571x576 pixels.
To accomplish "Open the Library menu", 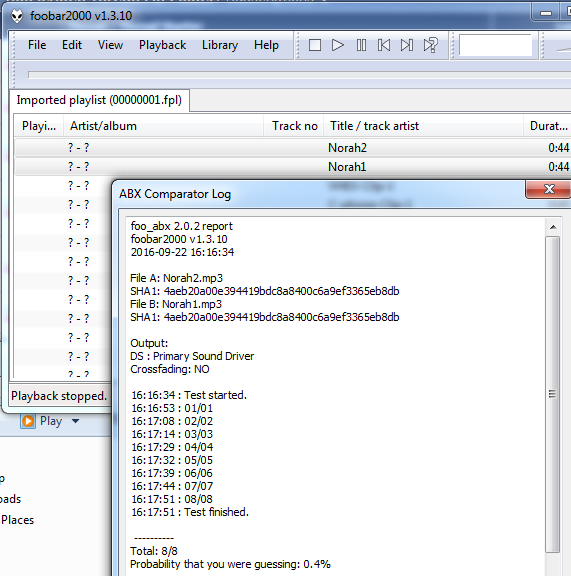I will point(220,45).
